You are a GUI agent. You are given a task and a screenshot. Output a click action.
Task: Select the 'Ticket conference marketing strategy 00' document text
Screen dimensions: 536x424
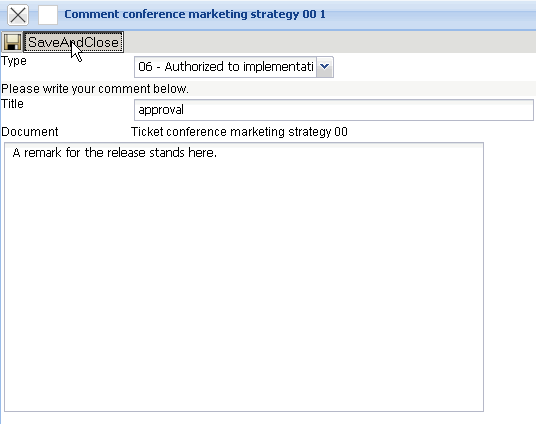pyautogui.click(x=239, y=132)
